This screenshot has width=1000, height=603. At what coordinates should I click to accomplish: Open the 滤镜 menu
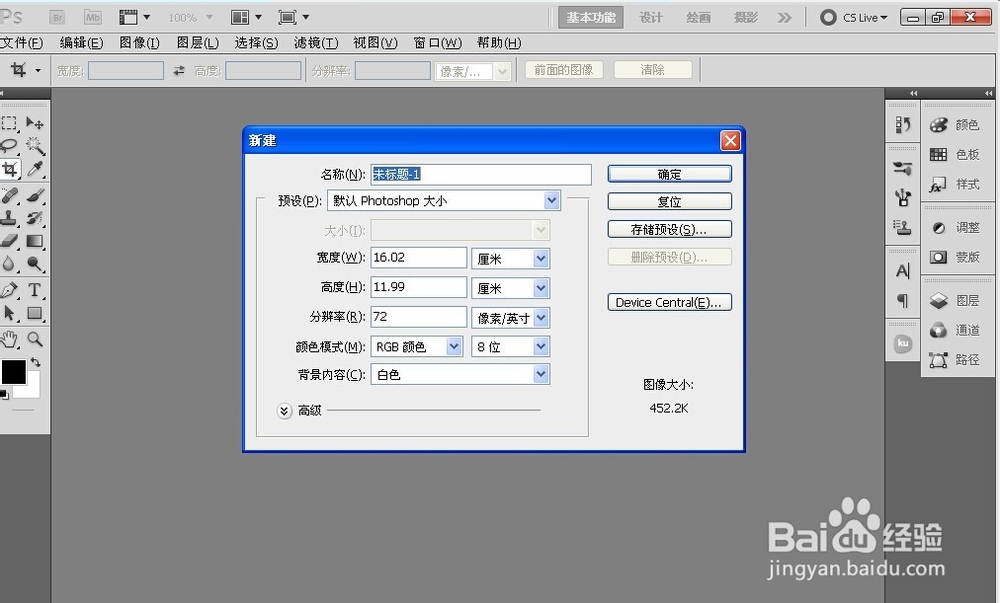[315, 42]
